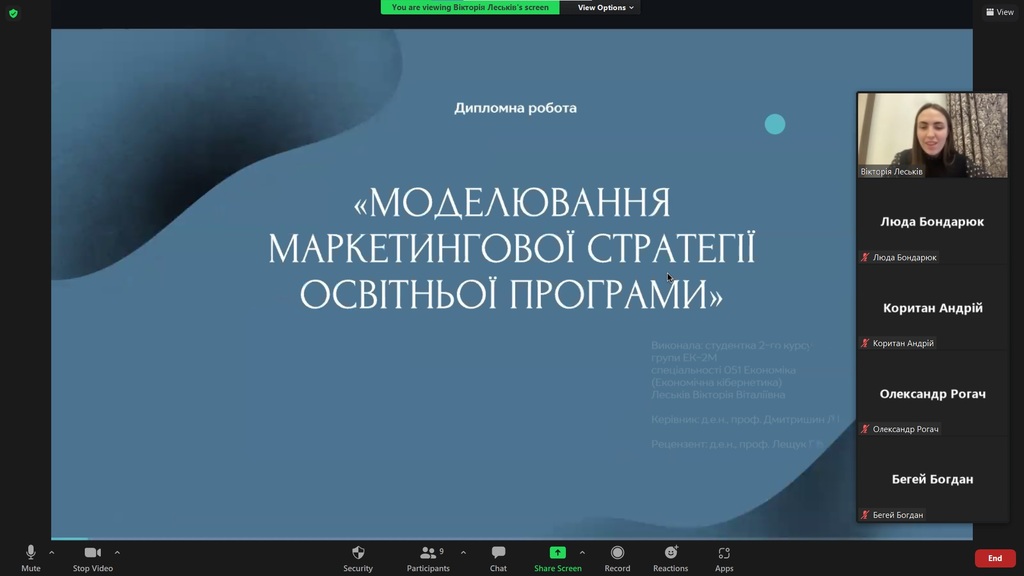This screenshot has height=576, width=1024.
Task: Select Вікторія Леськів's video thumbnail
Action: tap(932, 135)
